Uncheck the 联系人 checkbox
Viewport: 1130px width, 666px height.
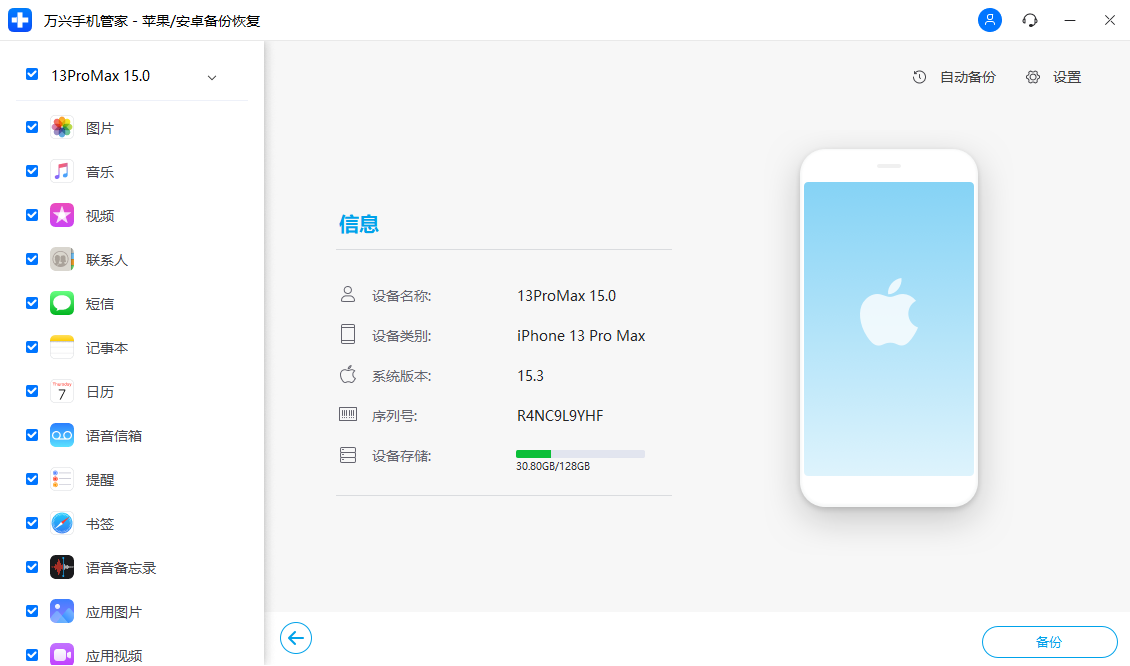[x=32, y=259]
